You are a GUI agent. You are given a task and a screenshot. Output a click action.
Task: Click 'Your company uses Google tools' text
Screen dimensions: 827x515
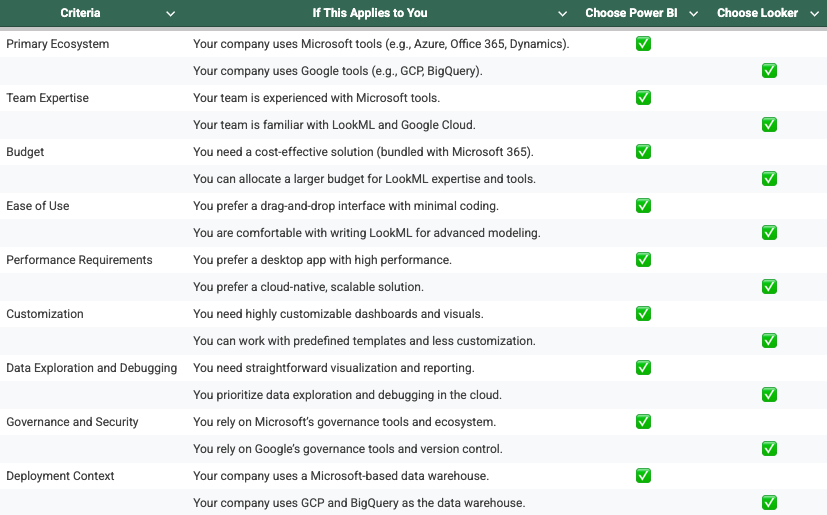(x=338, y=71)
